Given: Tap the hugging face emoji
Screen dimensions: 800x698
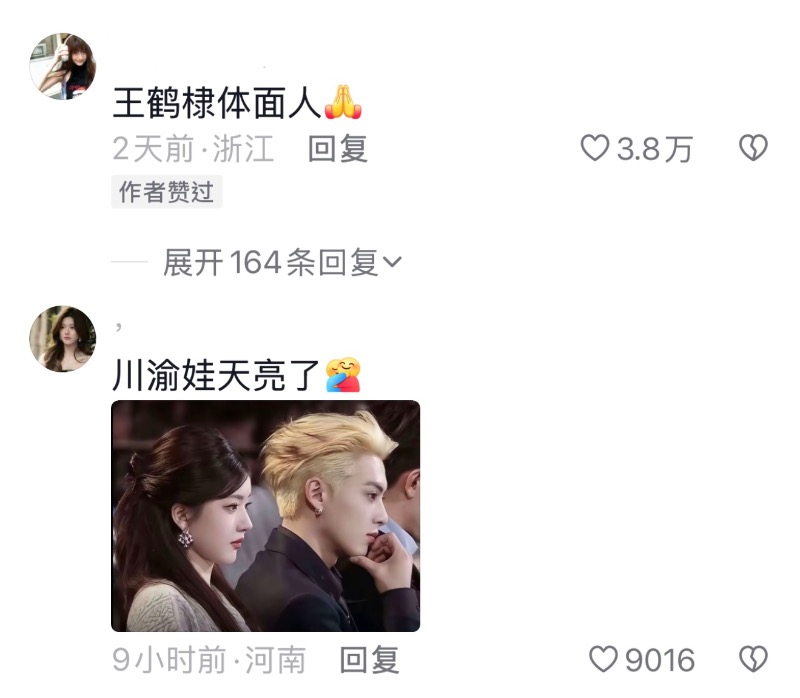Looking at the screenshot, I should tap(343, 375).
